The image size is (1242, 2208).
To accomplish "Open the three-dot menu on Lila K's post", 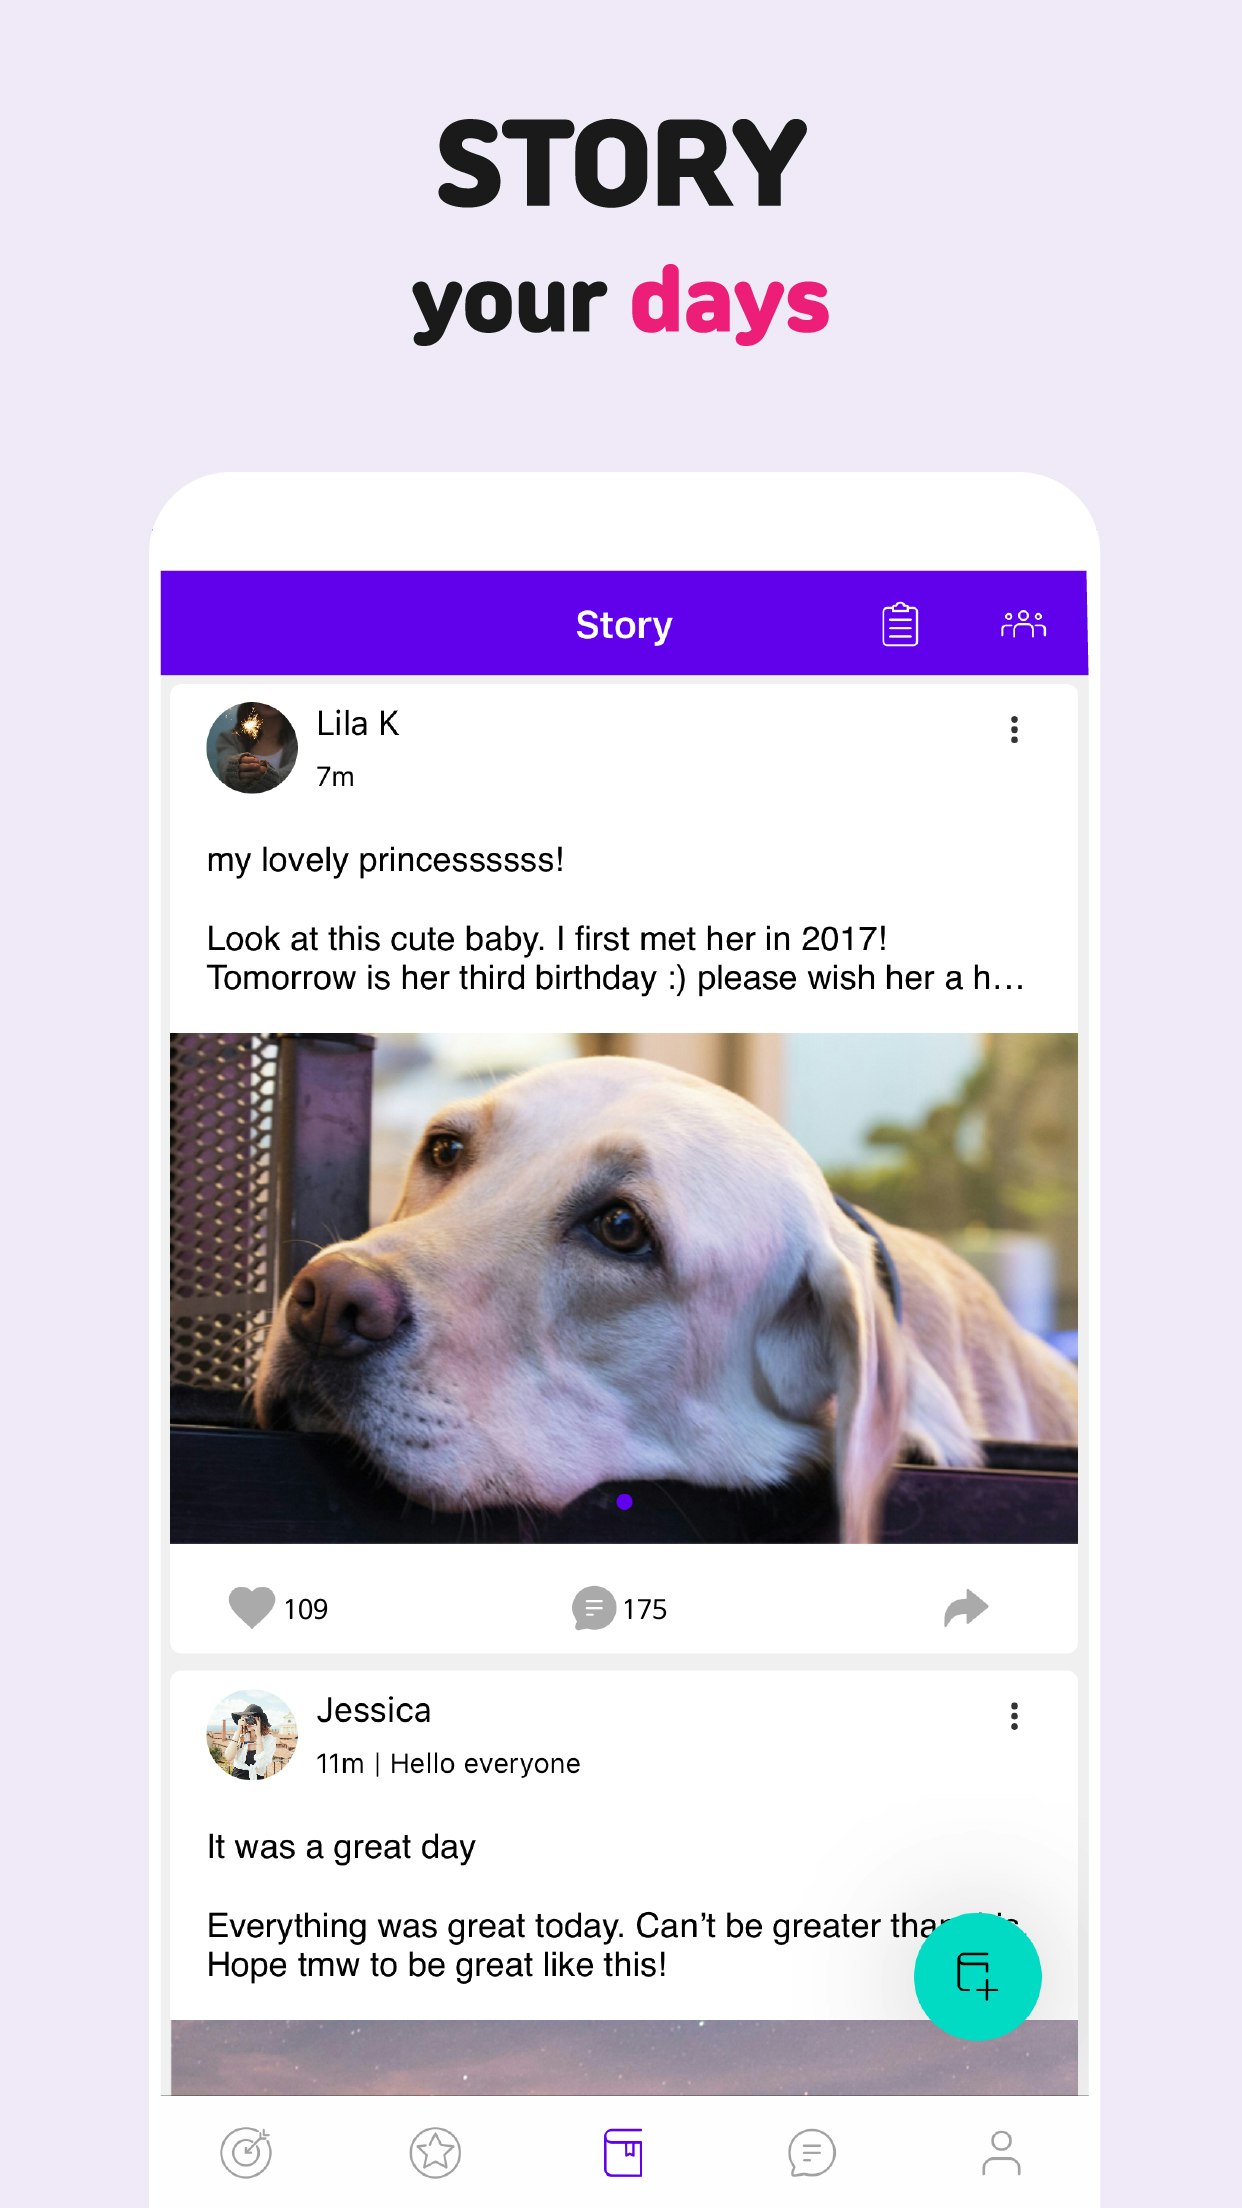I will point(1014,729).
